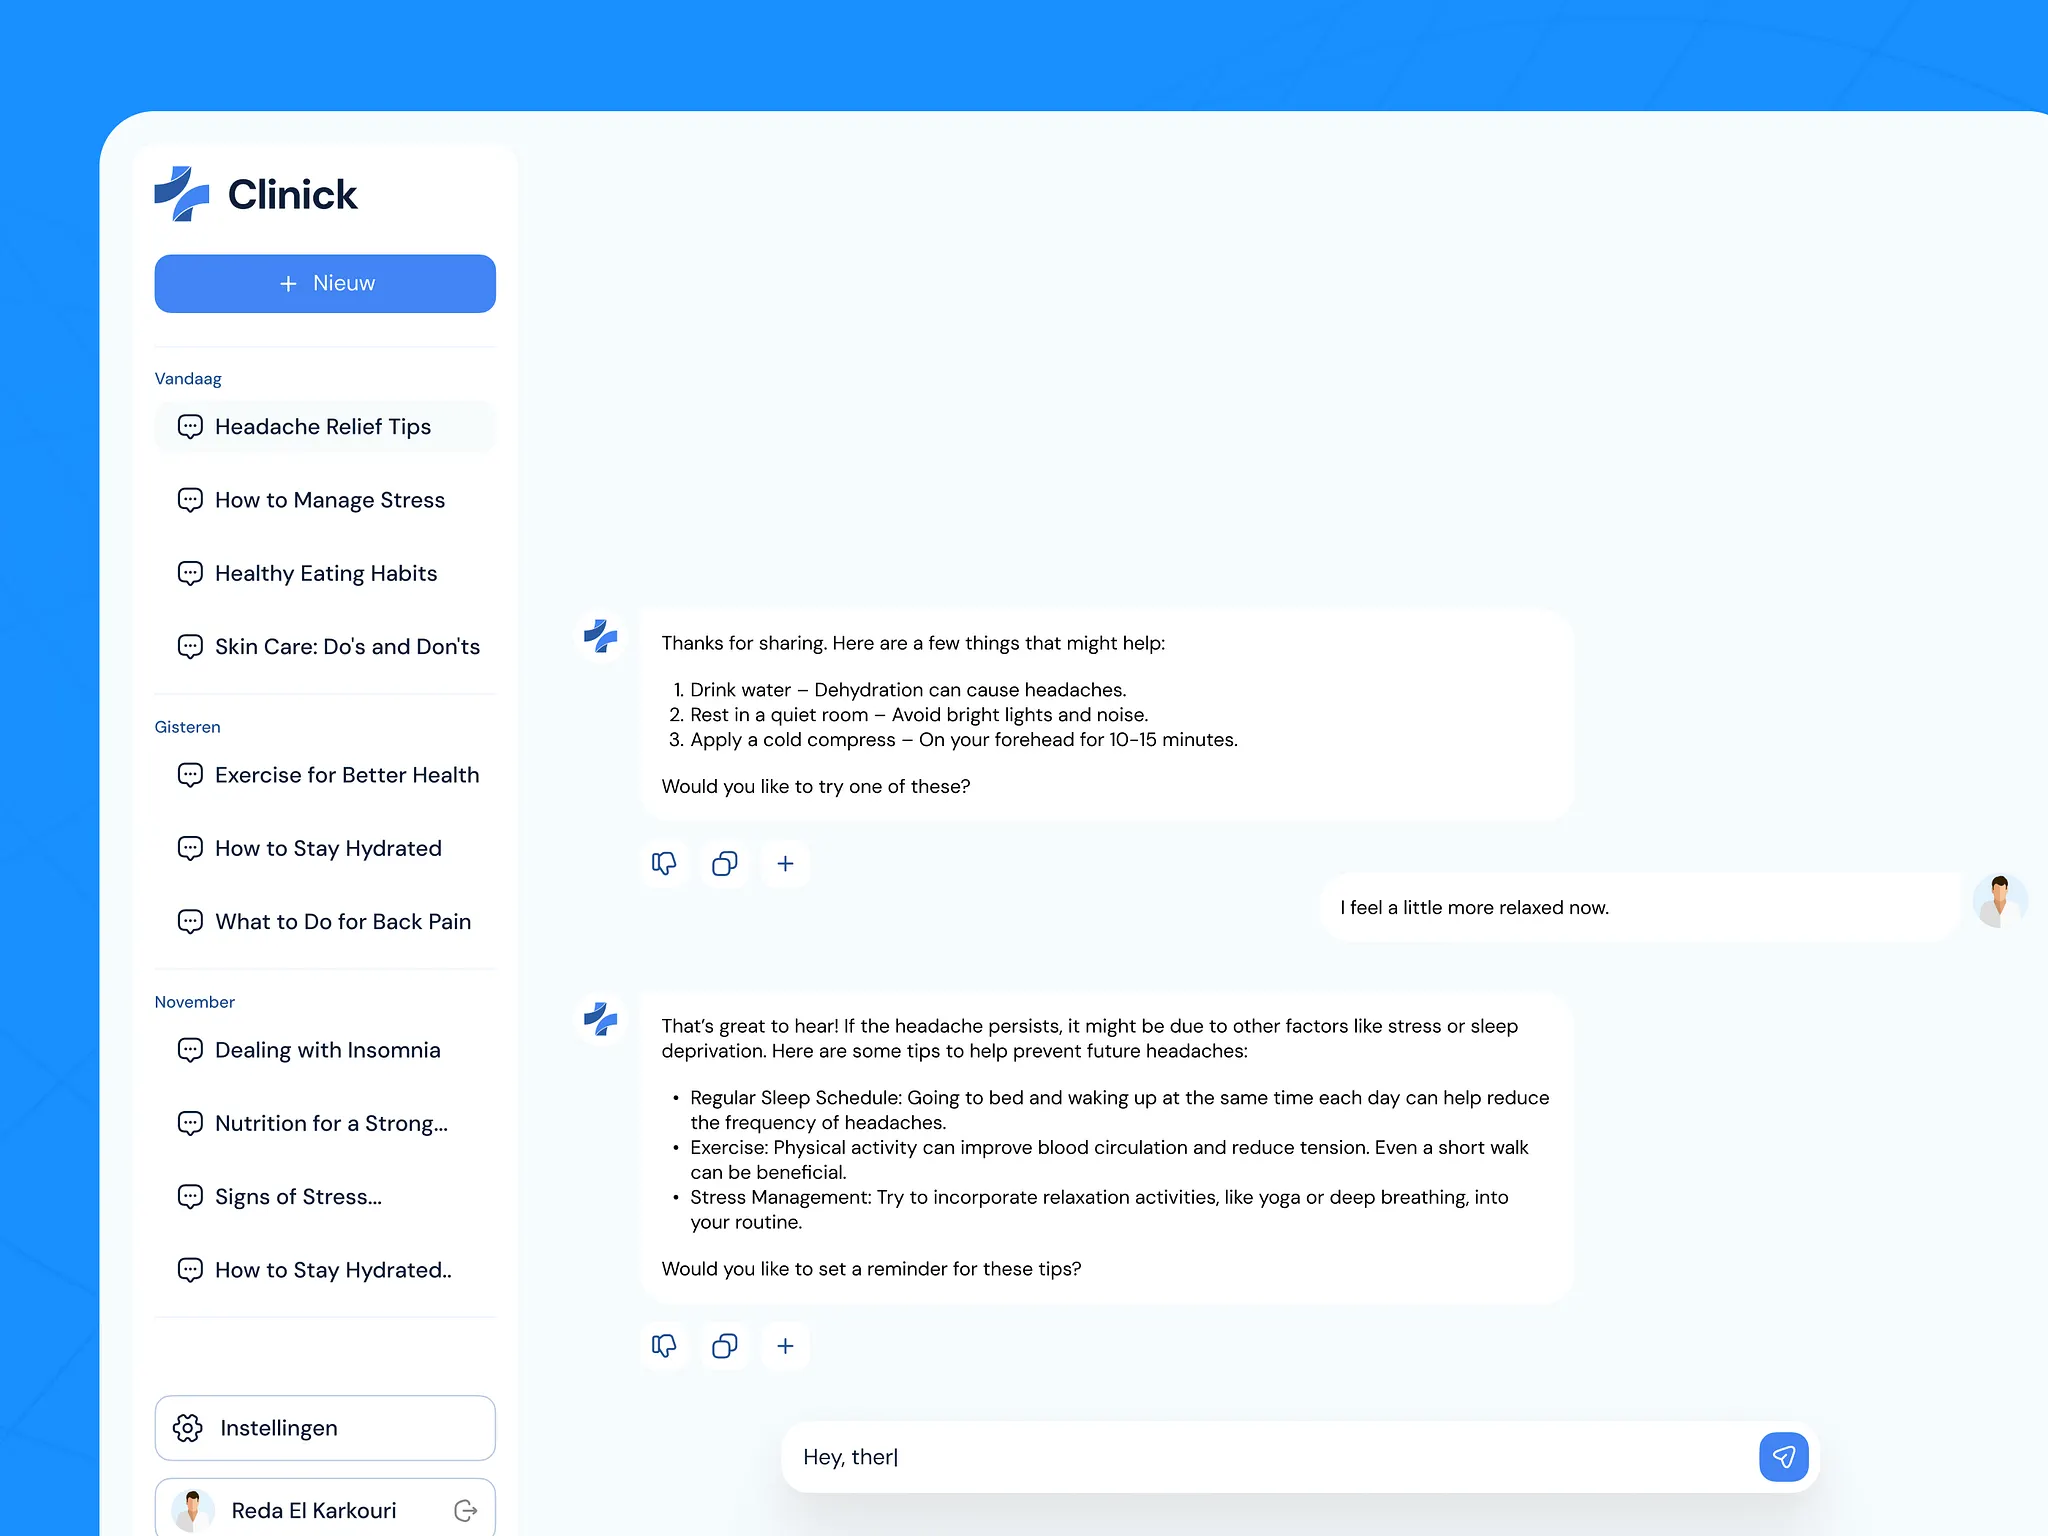This screenshot has width=2048, height=1536.
Task: Click chat bubble icon beside Healthy Eating Habits
Action: [x=190, y=573]
